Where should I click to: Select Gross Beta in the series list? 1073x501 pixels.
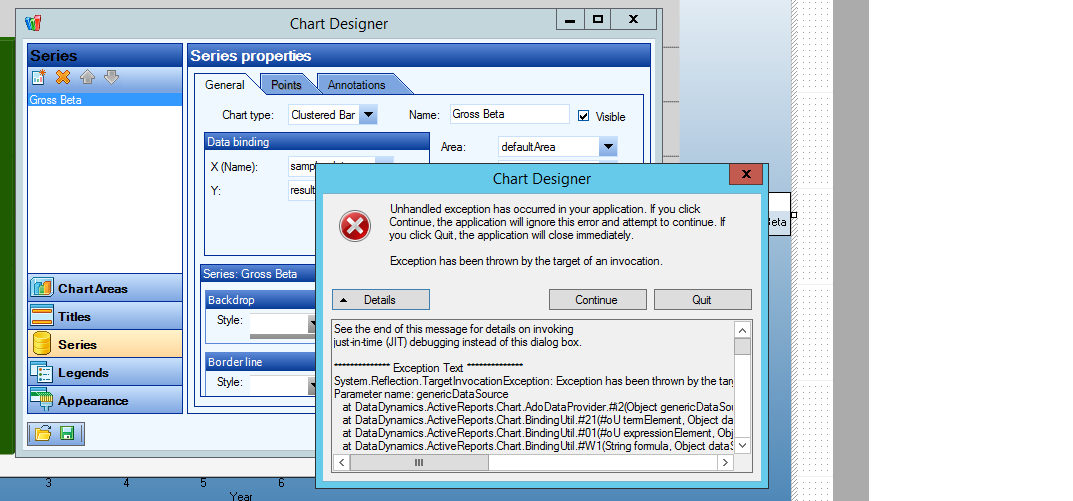(x=105, y=100)
